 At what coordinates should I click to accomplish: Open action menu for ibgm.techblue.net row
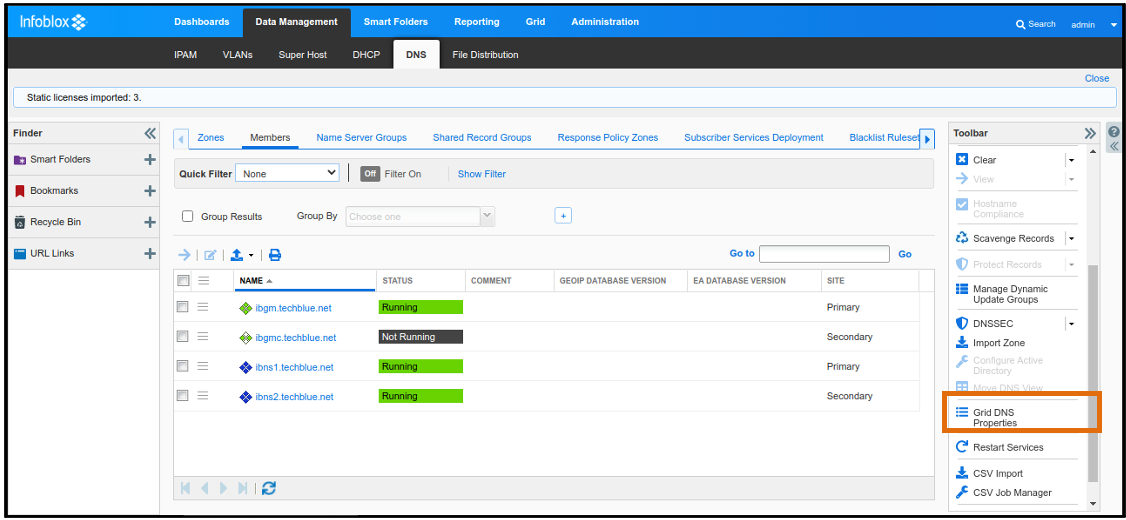click(203, 307)
